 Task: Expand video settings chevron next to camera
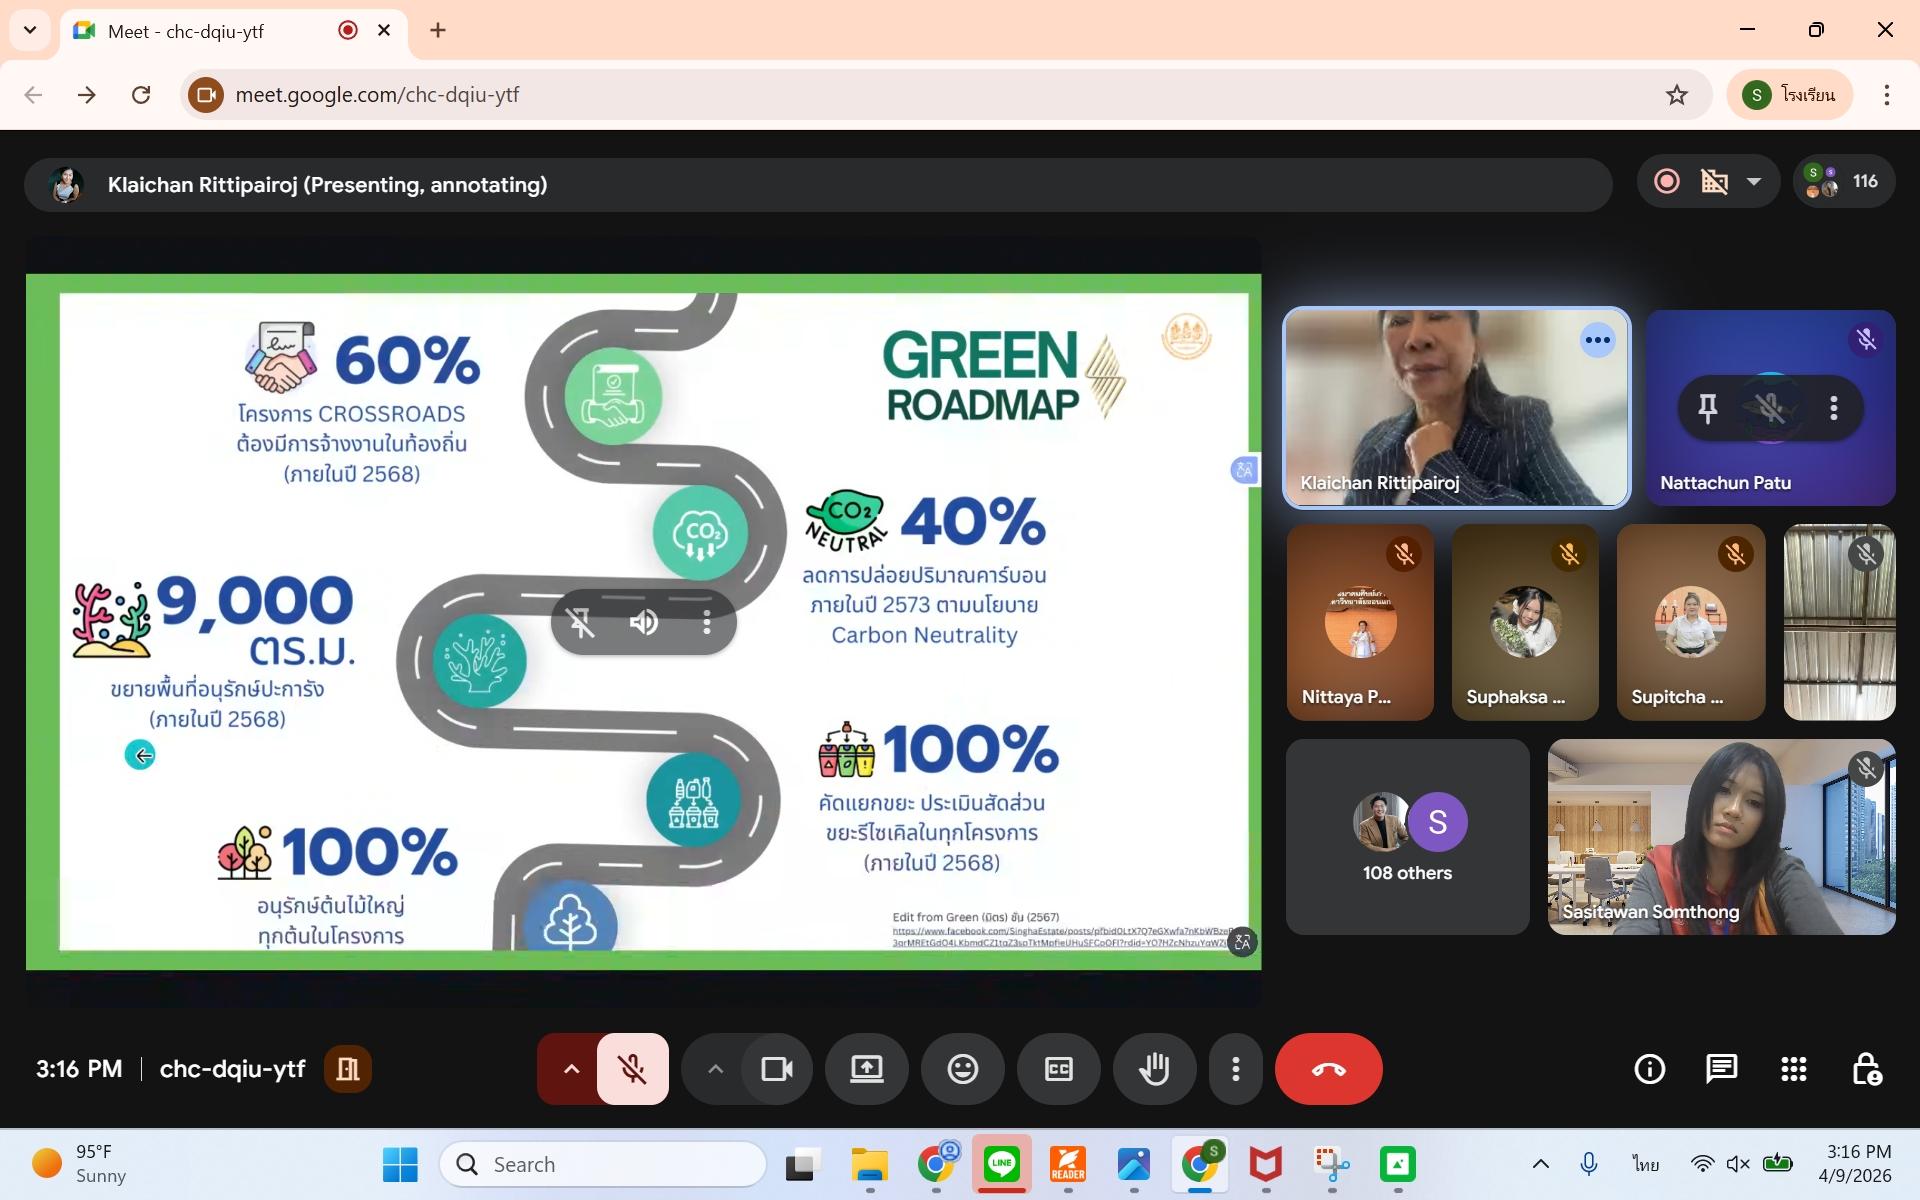coord(715,1069)
